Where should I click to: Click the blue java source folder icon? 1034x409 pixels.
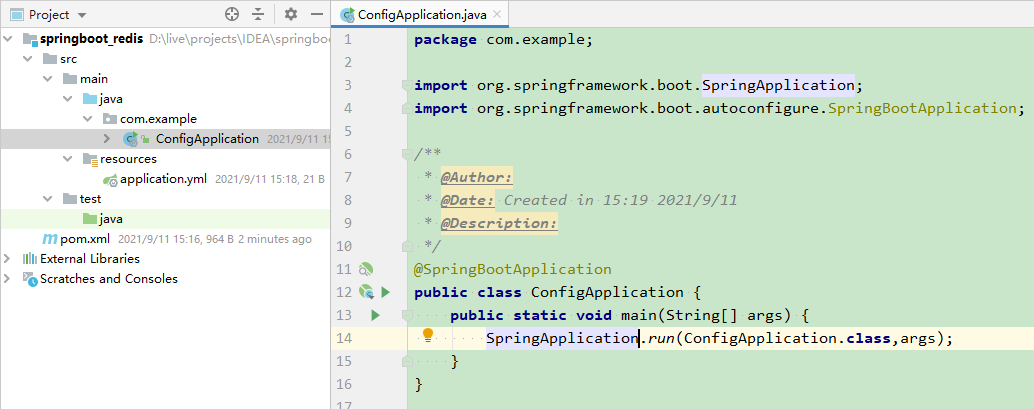point(90,99)
